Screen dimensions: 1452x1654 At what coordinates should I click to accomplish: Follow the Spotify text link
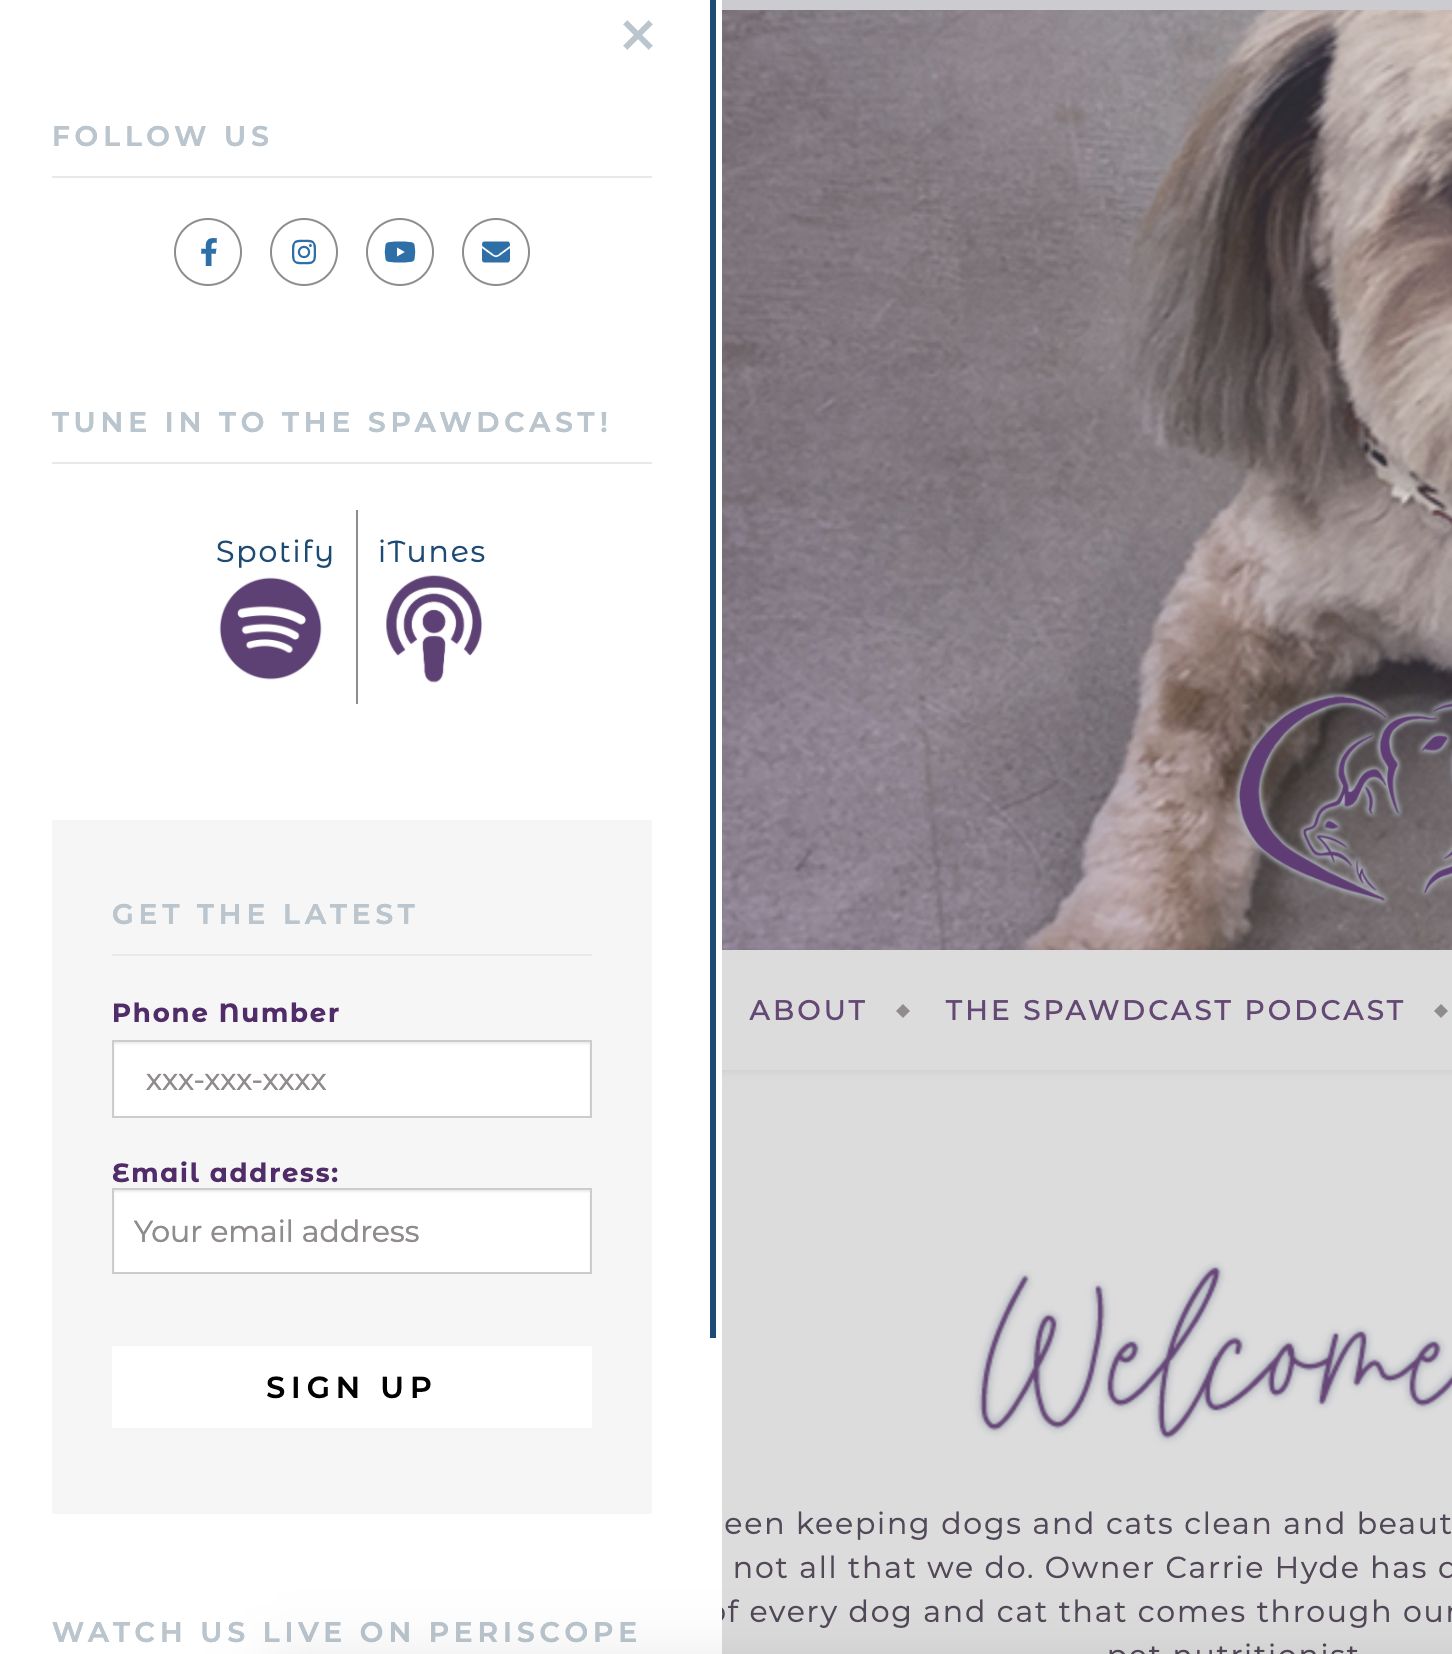(x=275, y=552)
